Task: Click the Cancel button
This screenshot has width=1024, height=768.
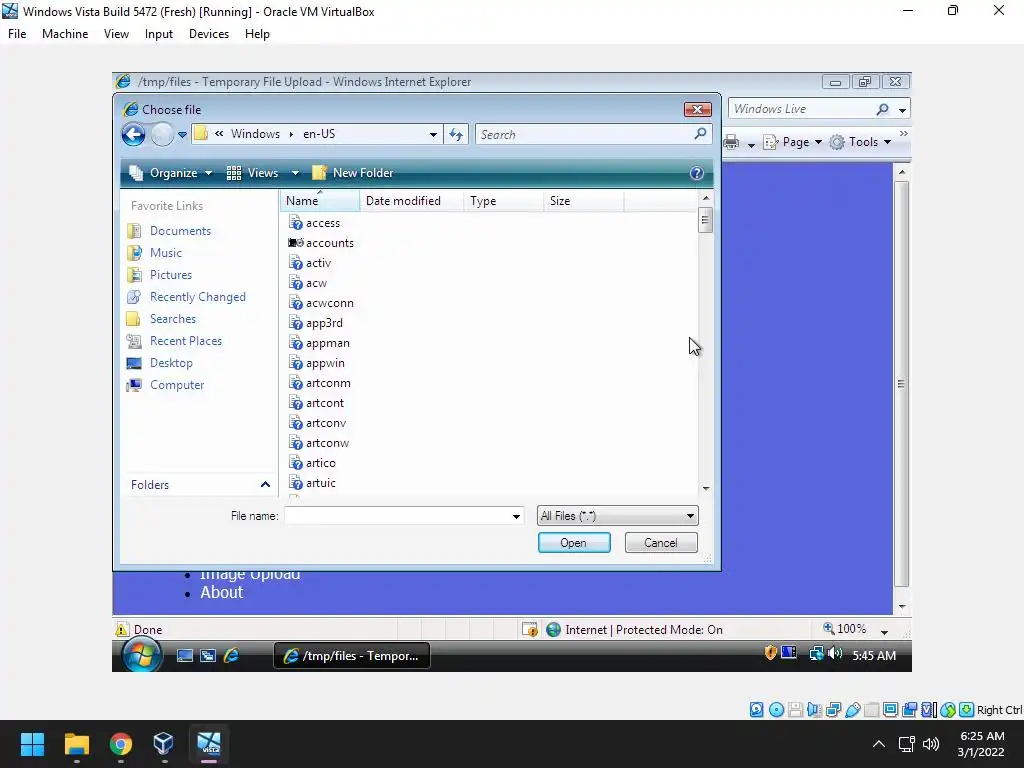Action: (x=661, y=543)
